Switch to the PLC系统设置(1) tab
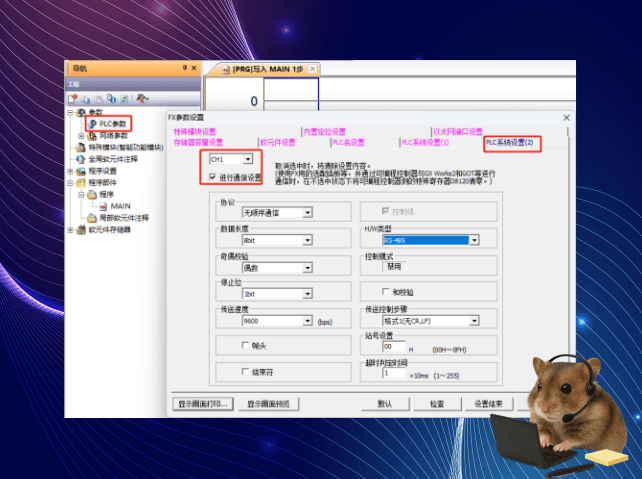Viewport: 642px width, 479px height. click(x=425, y=142)
